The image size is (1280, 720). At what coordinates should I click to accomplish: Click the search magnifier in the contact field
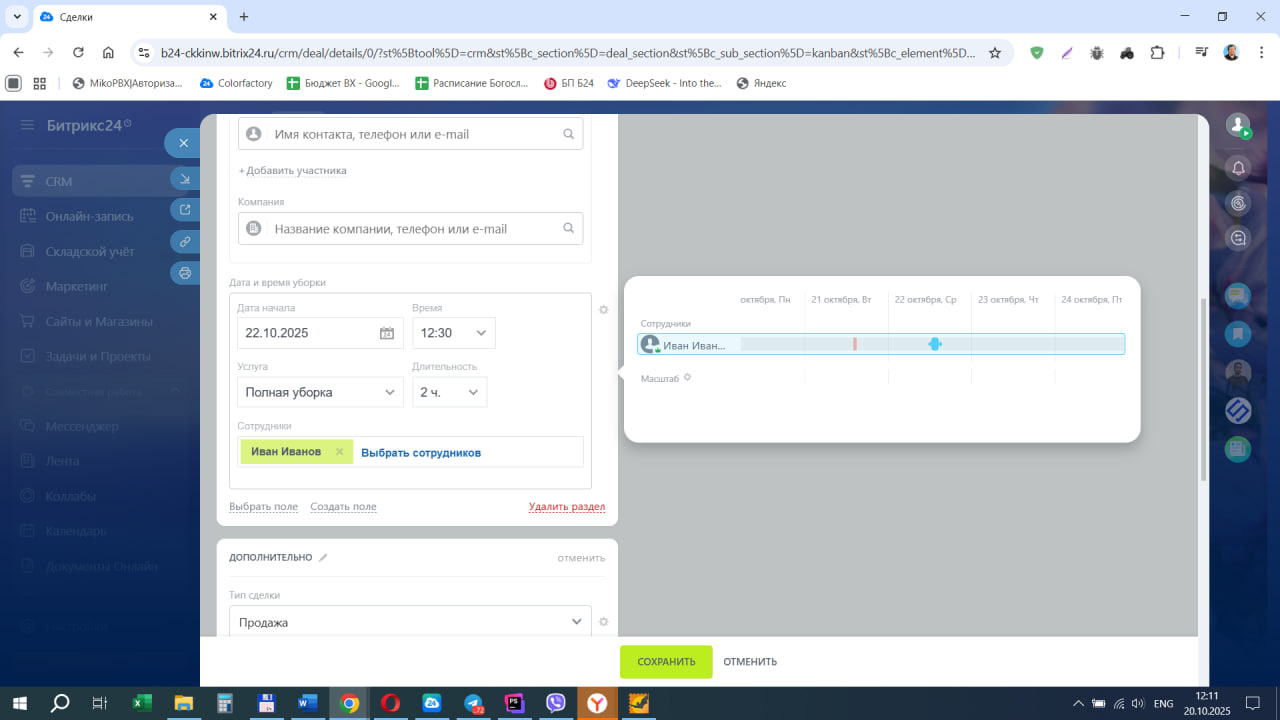569,134
